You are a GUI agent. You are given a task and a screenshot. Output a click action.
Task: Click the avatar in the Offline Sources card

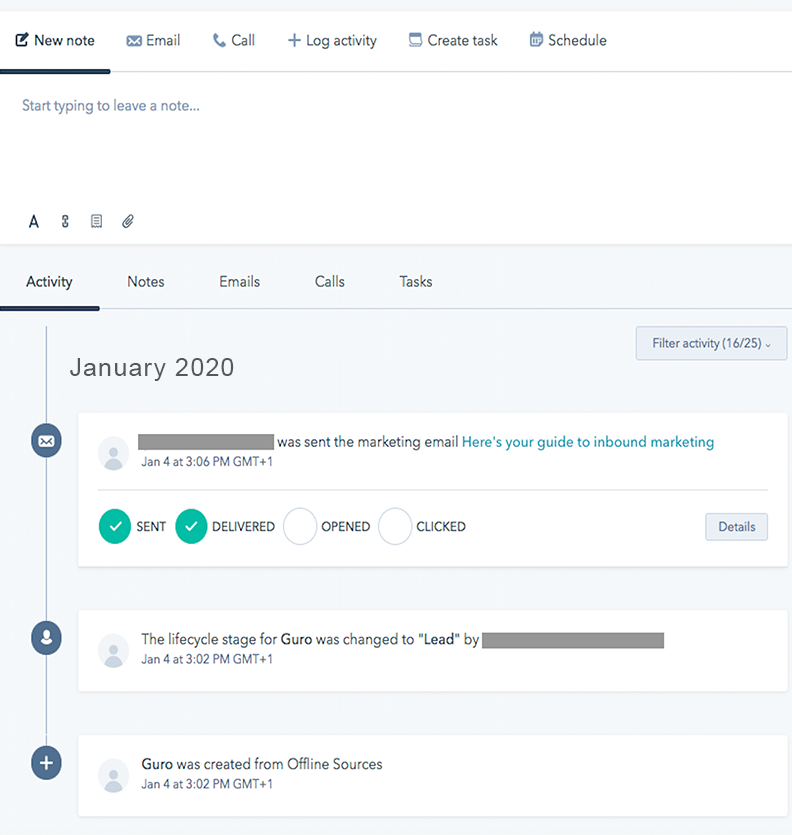coord(114,774)
